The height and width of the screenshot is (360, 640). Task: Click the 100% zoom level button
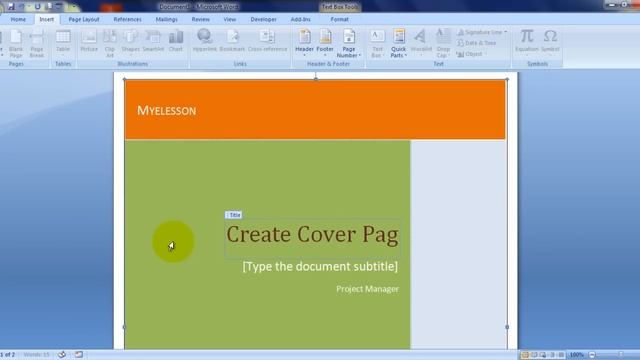point(576,355)
